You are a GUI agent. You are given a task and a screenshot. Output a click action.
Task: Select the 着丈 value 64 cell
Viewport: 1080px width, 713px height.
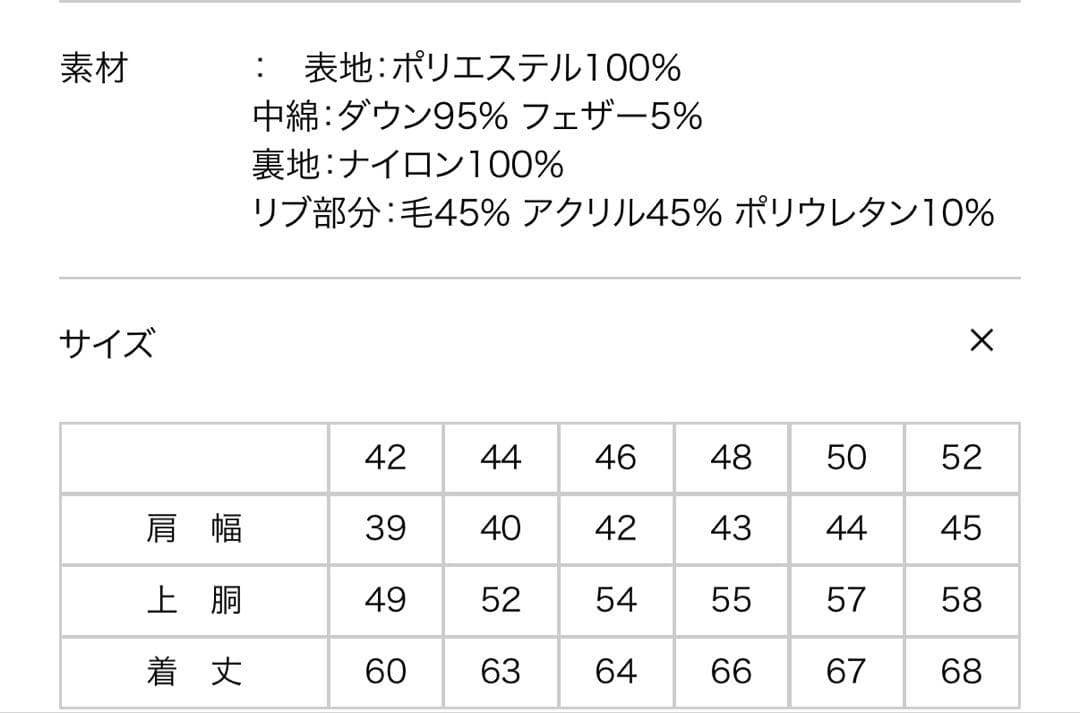(616, 672)
